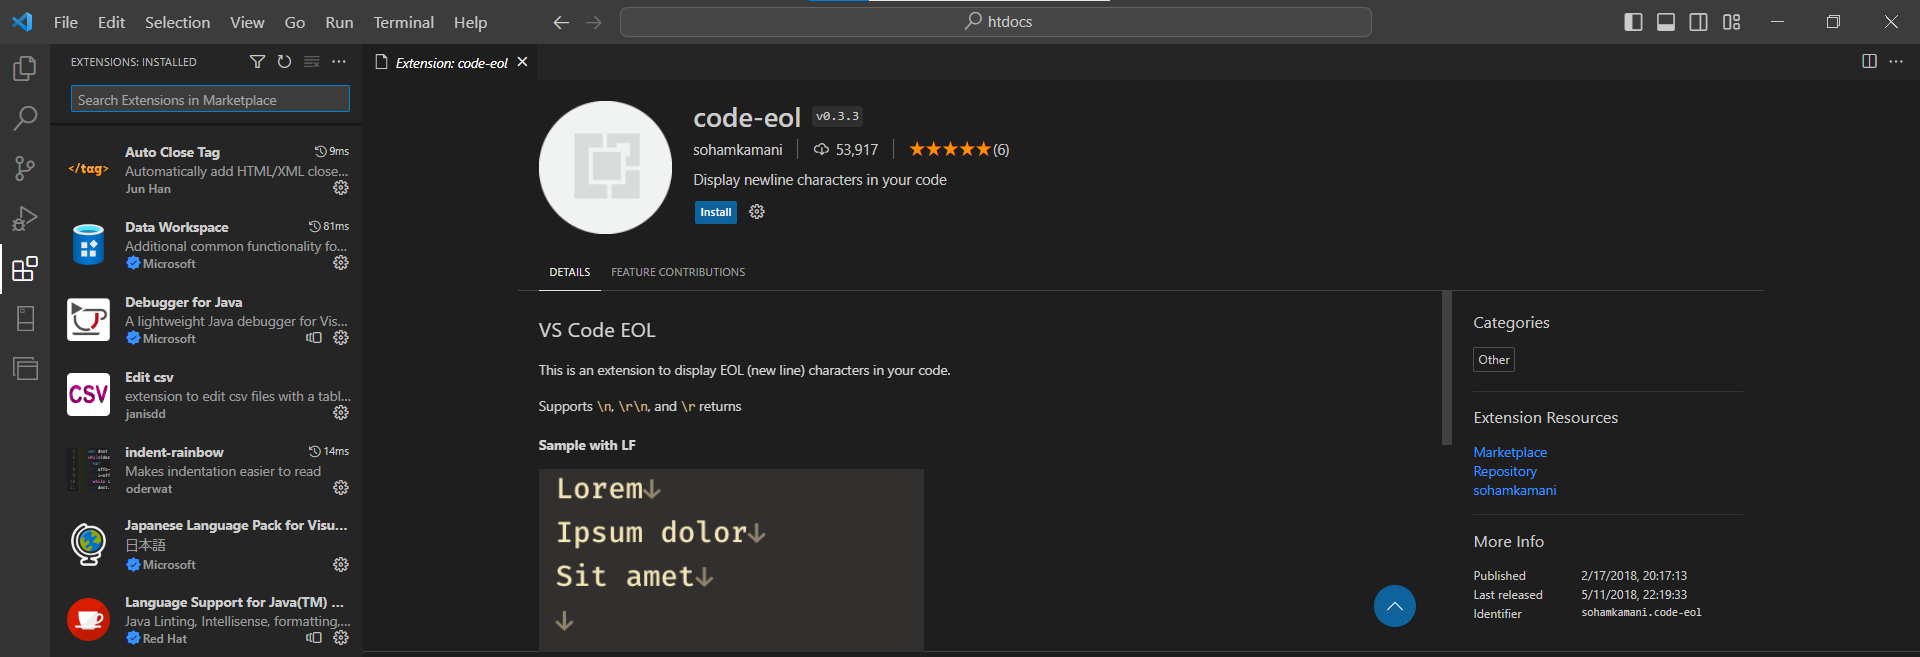Image resolution: width=1920 pixels, height=657 pixels.
Task: Open the Run and Debug view
Action: point(25,218)
